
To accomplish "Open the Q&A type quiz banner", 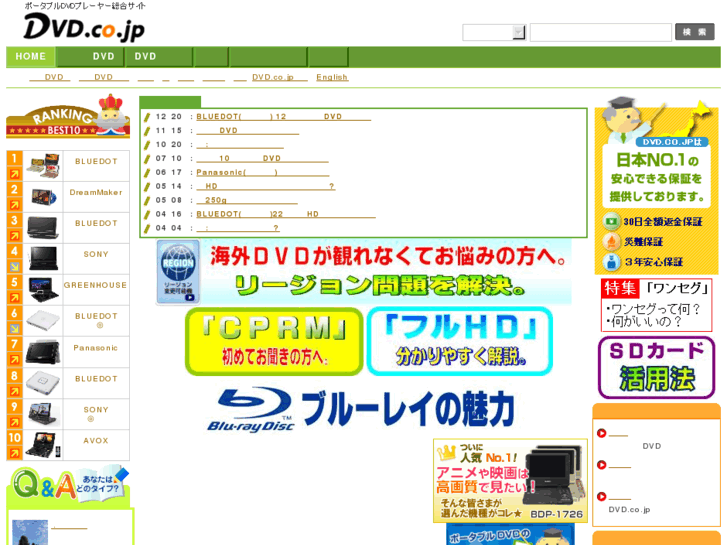I will tap(70, 486).
